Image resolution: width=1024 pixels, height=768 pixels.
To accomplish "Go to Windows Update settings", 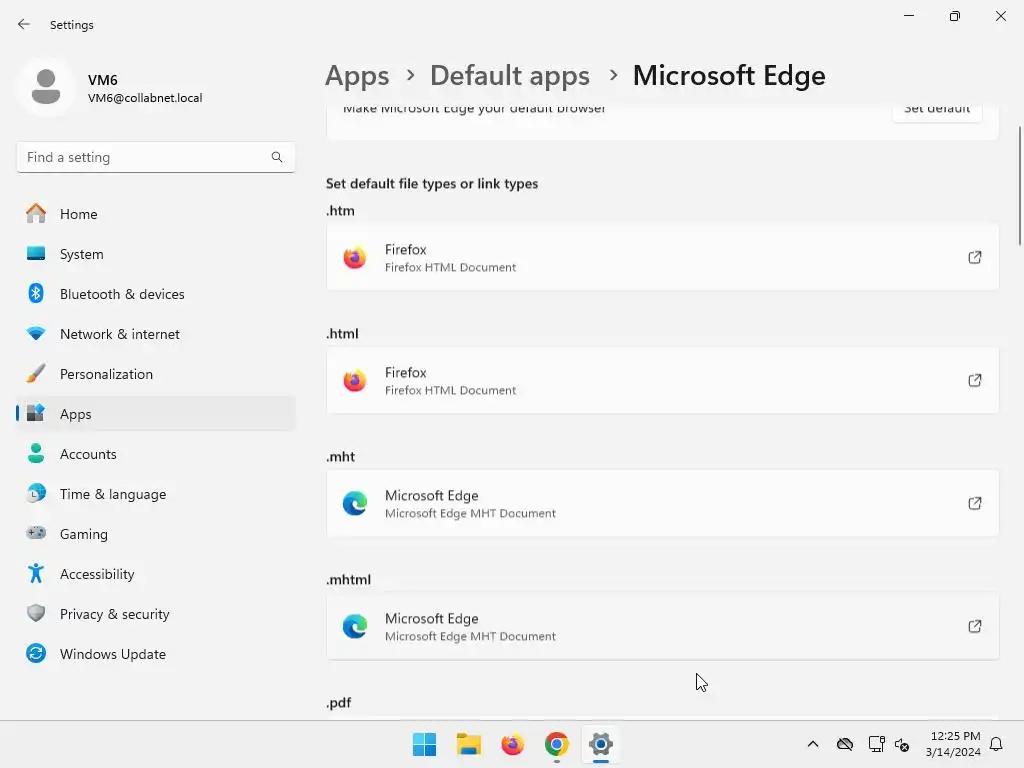I will (112, 654).
